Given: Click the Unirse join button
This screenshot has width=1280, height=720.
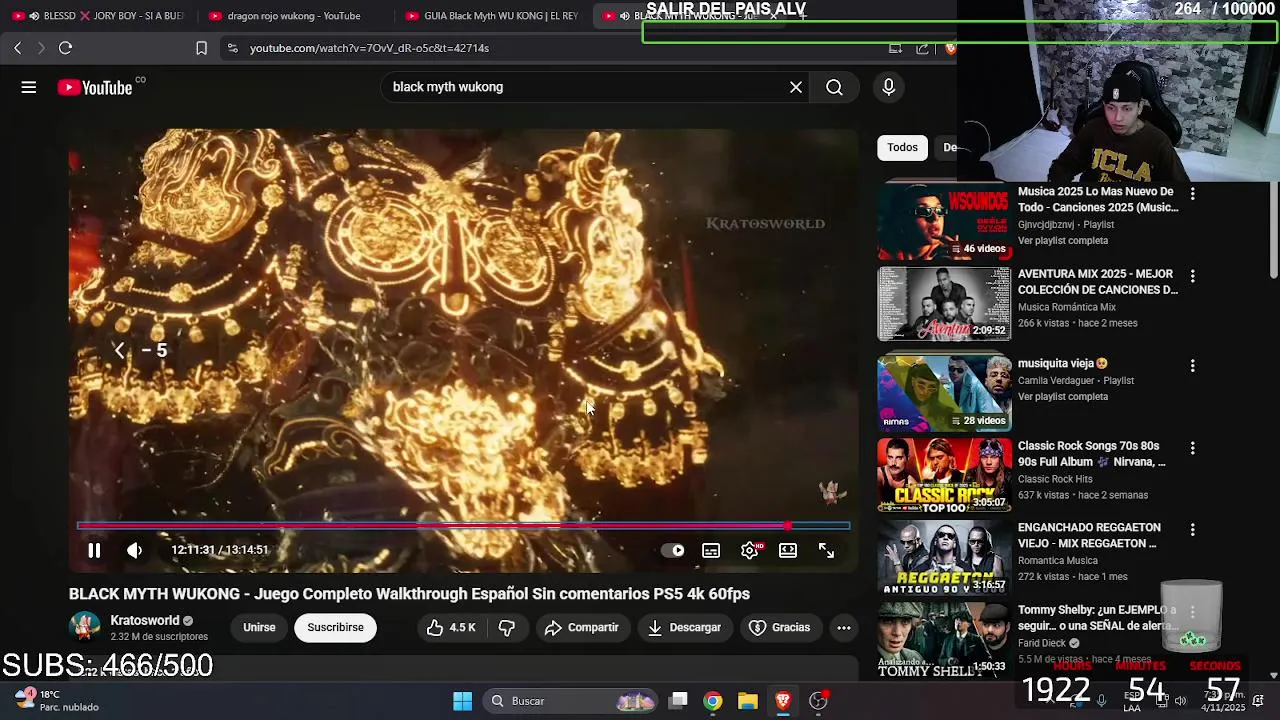Looking at the screenshot, I should [259, 627].
